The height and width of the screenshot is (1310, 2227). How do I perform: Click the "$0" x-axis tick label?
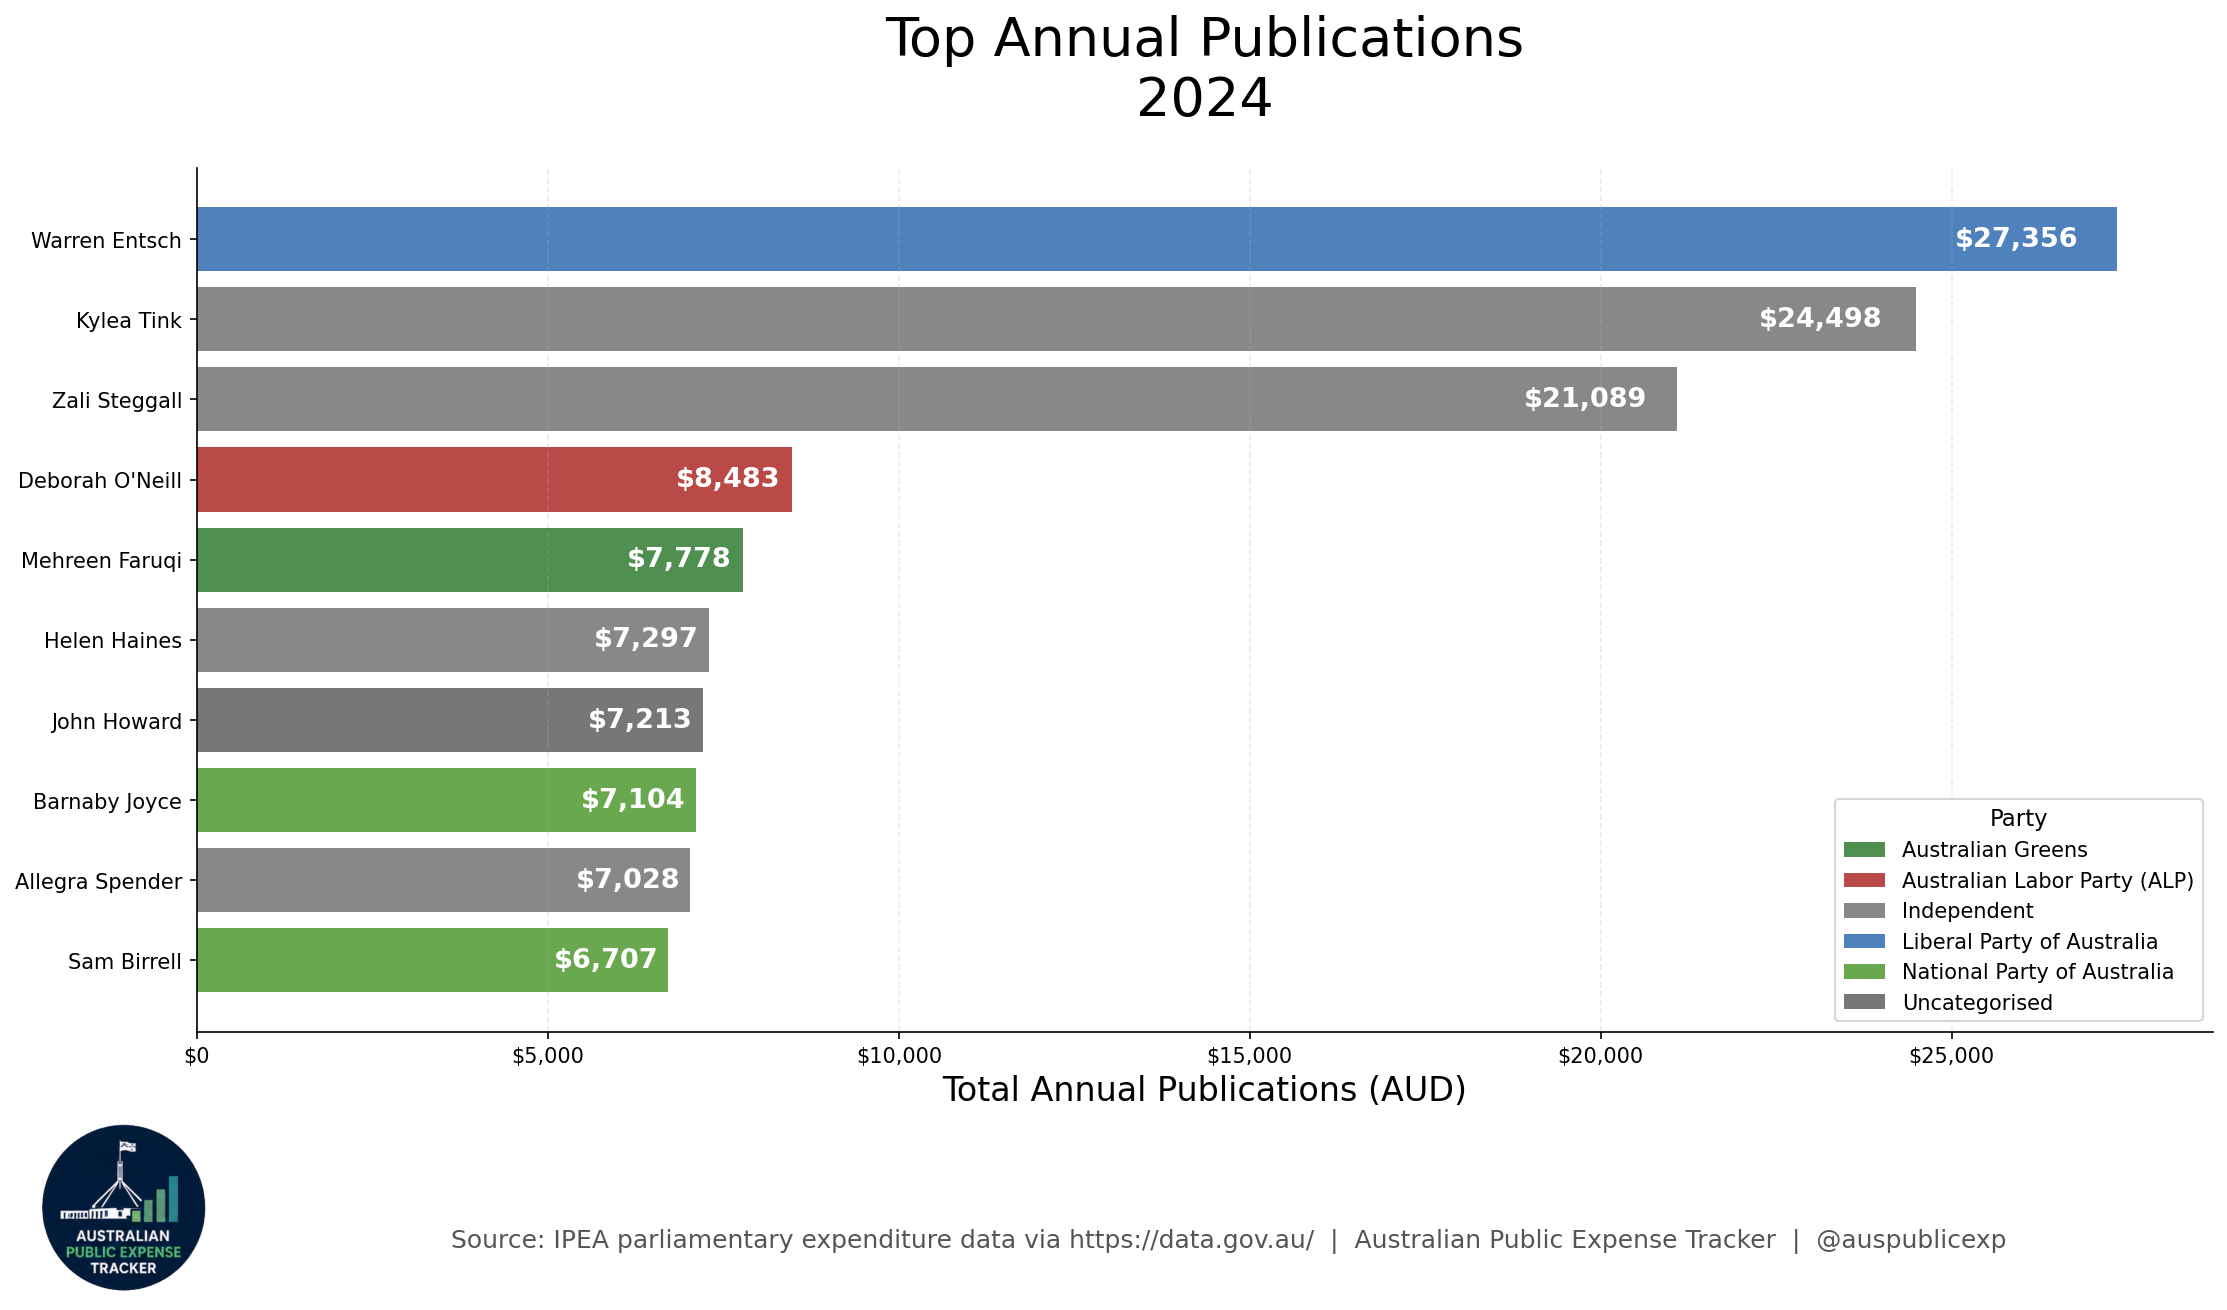(x=197, y=1057)
